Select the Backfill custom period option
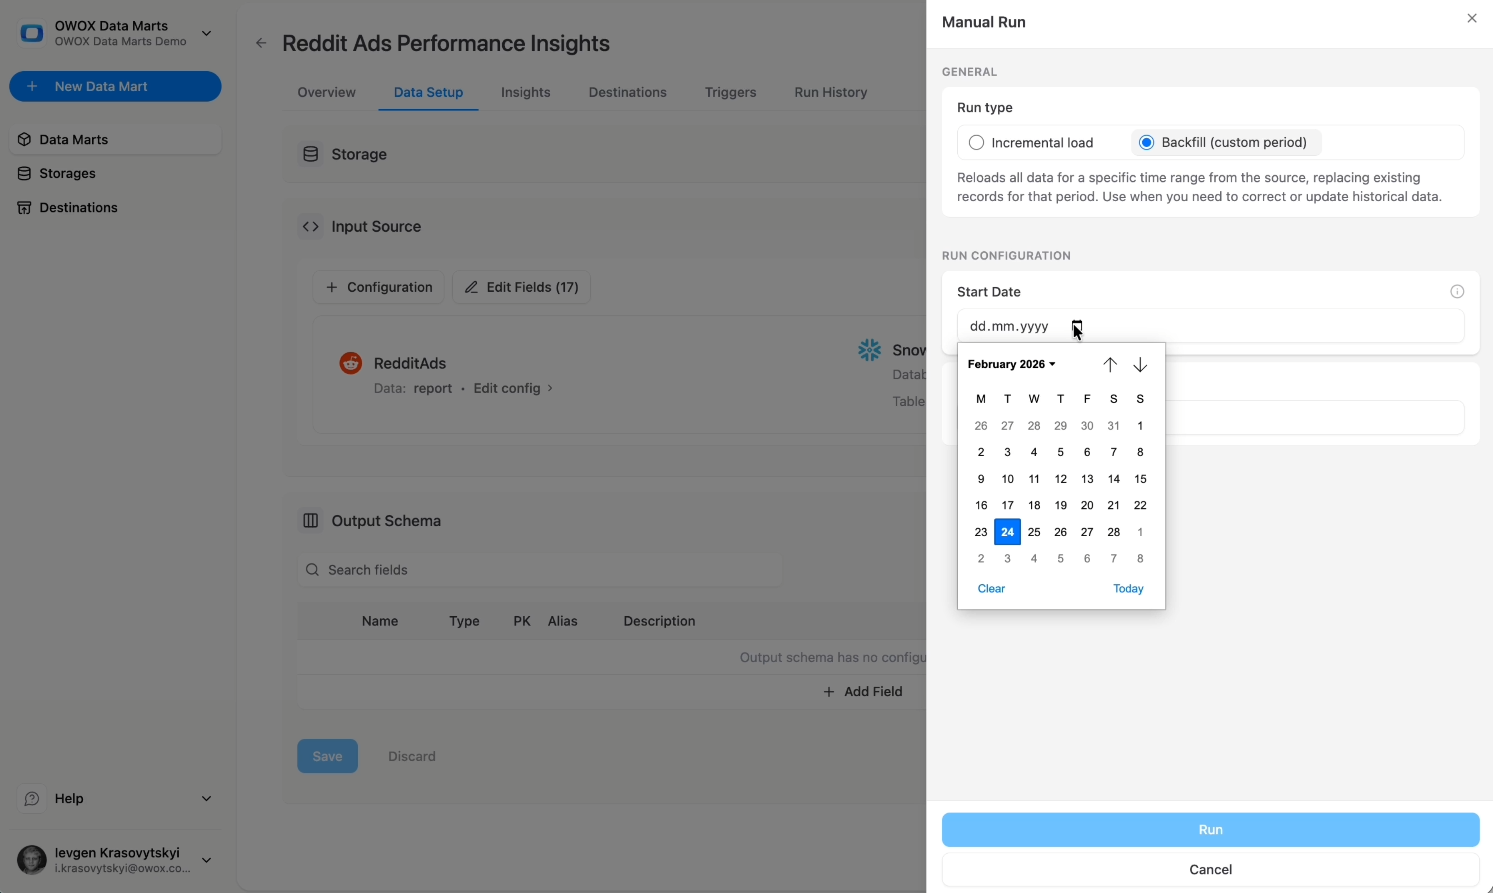Screen dimensions: 1493x893 [x=1146, y=142]
